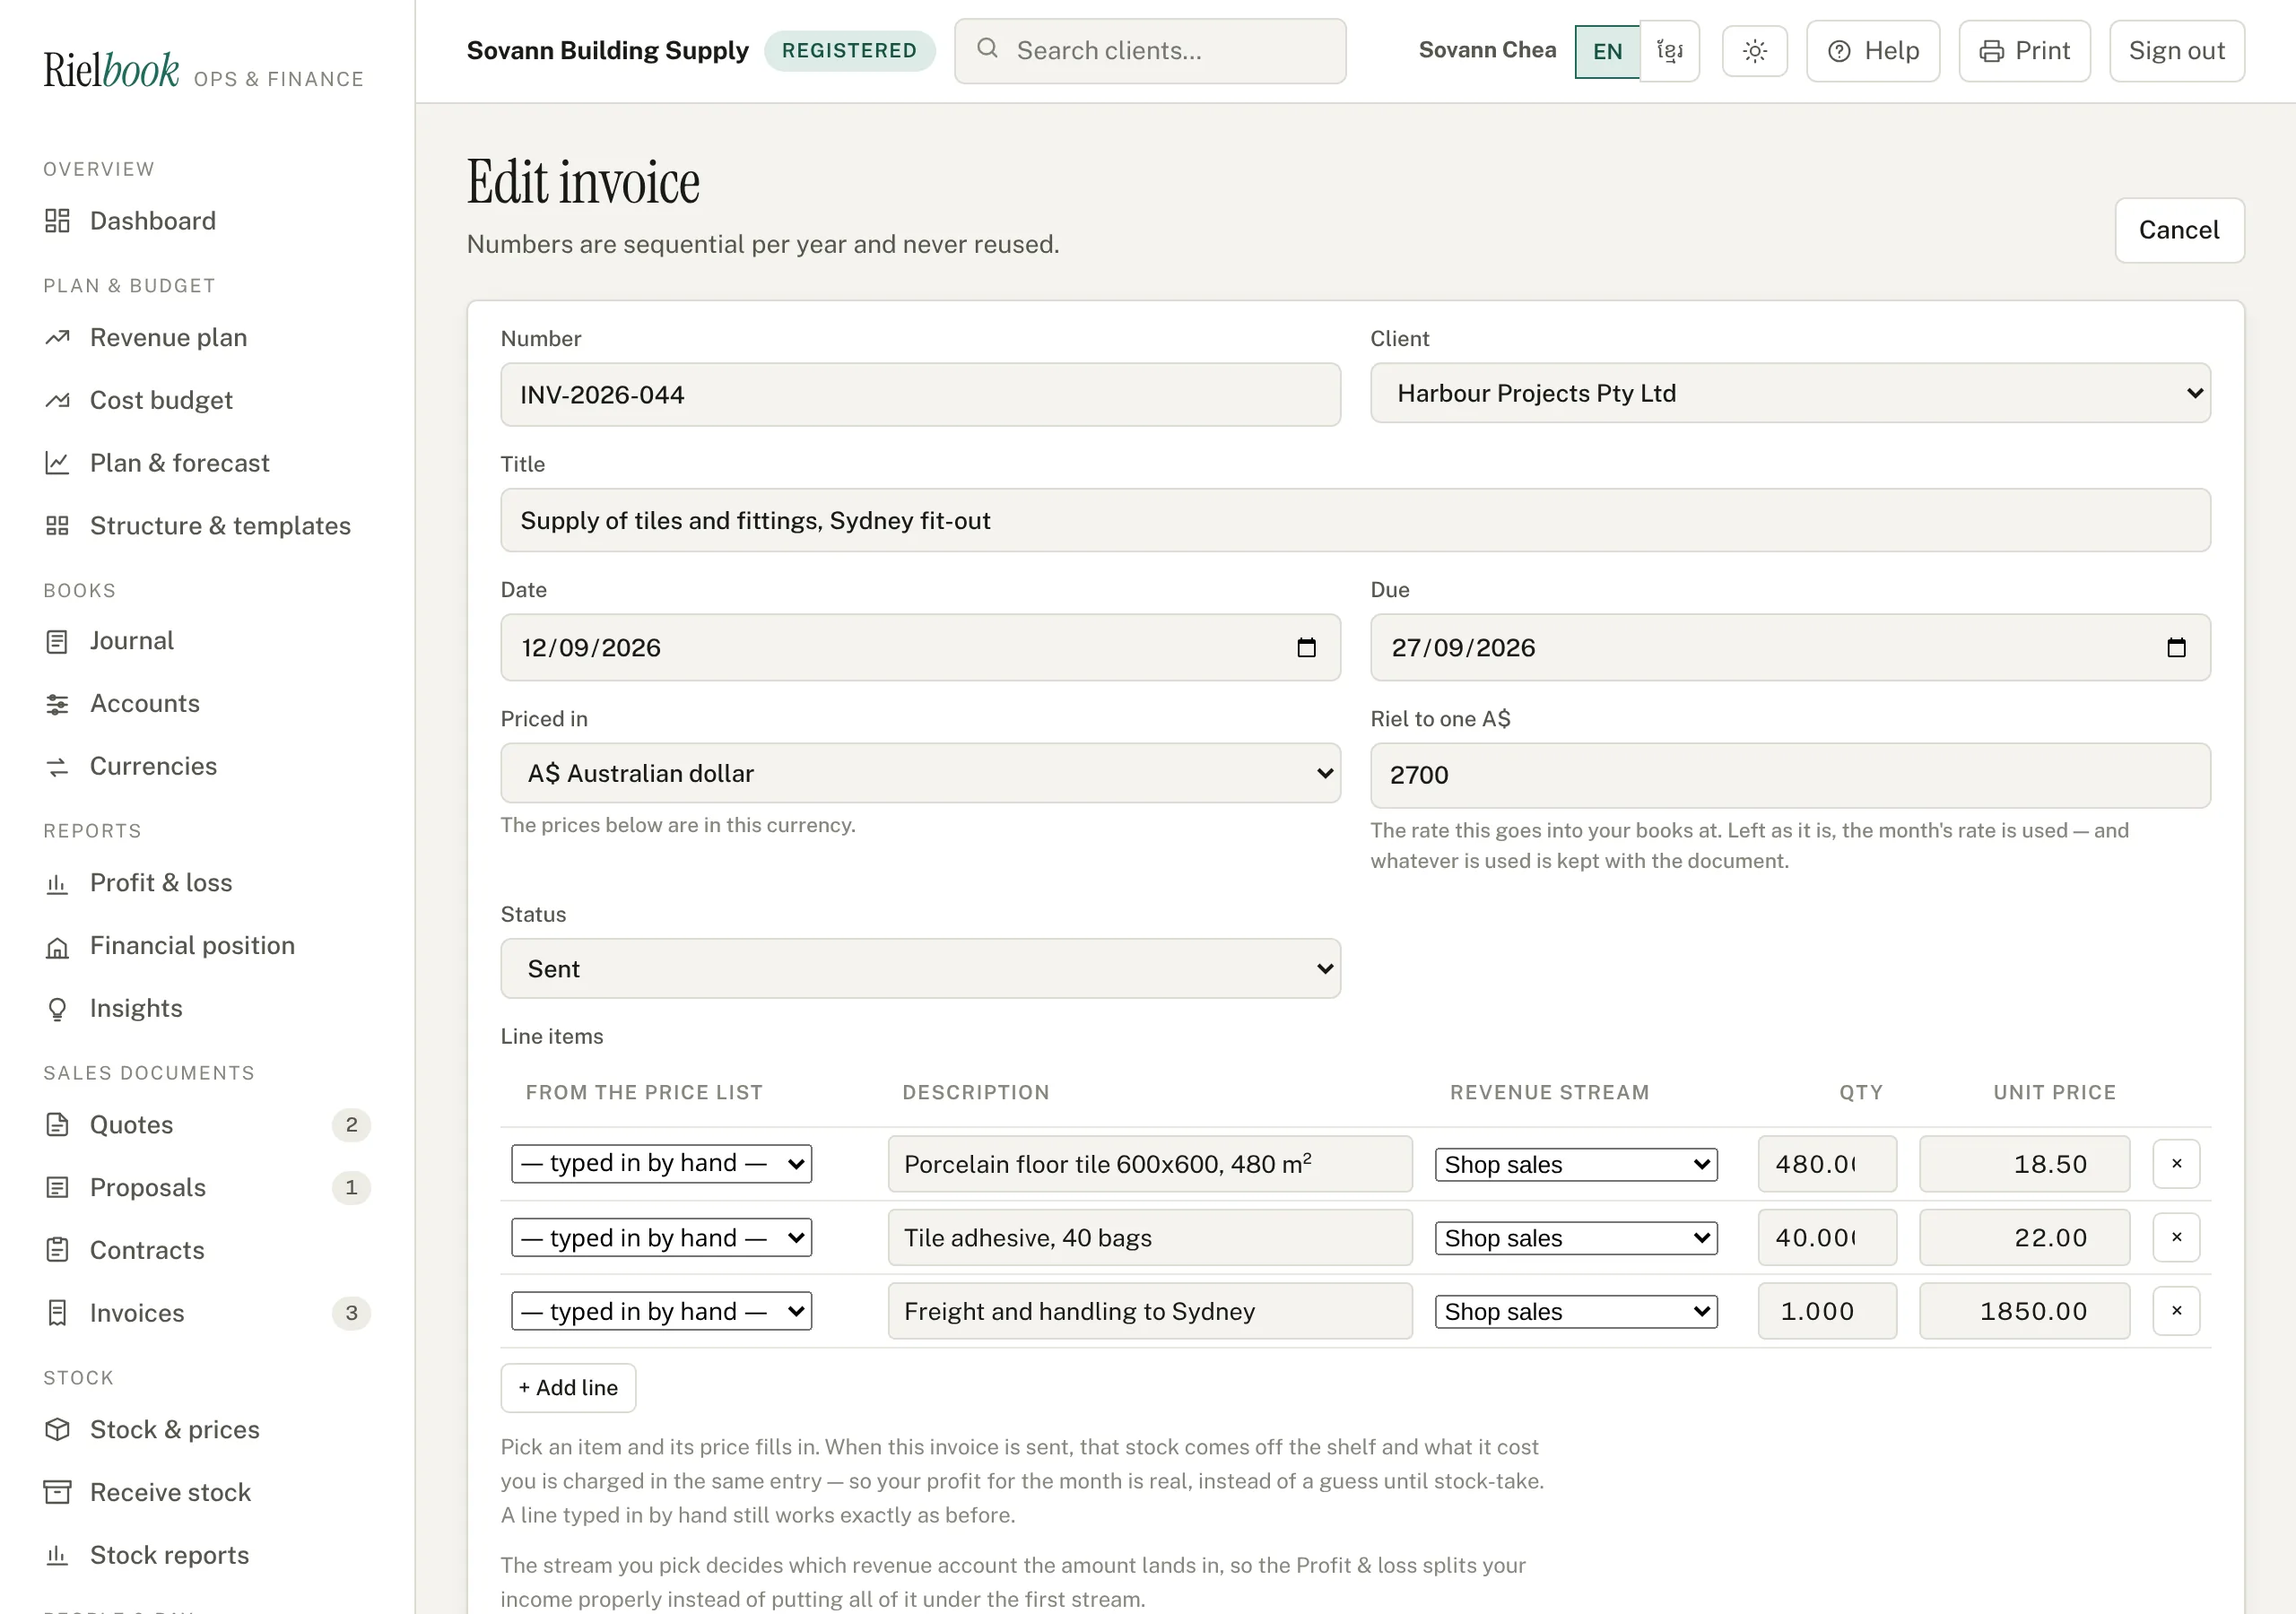This screenshot has height=1614, width=2296.
Task: Cancel editing the invoice
Action: pos(2179,230)
